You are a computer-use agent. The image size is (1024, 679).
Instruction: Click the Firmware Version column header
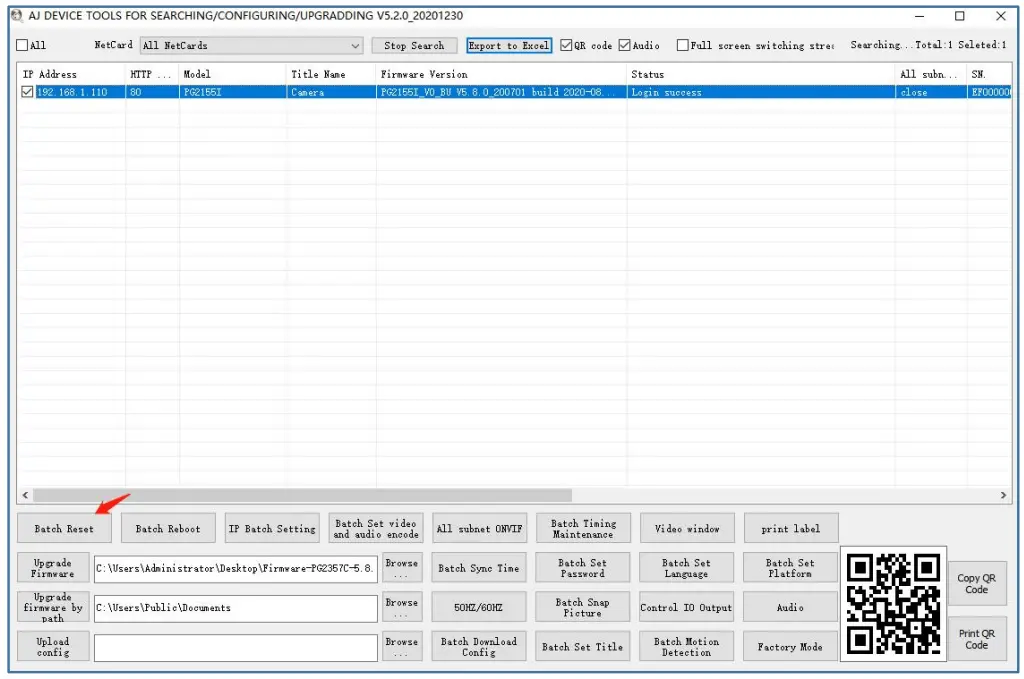click(501, 74)
